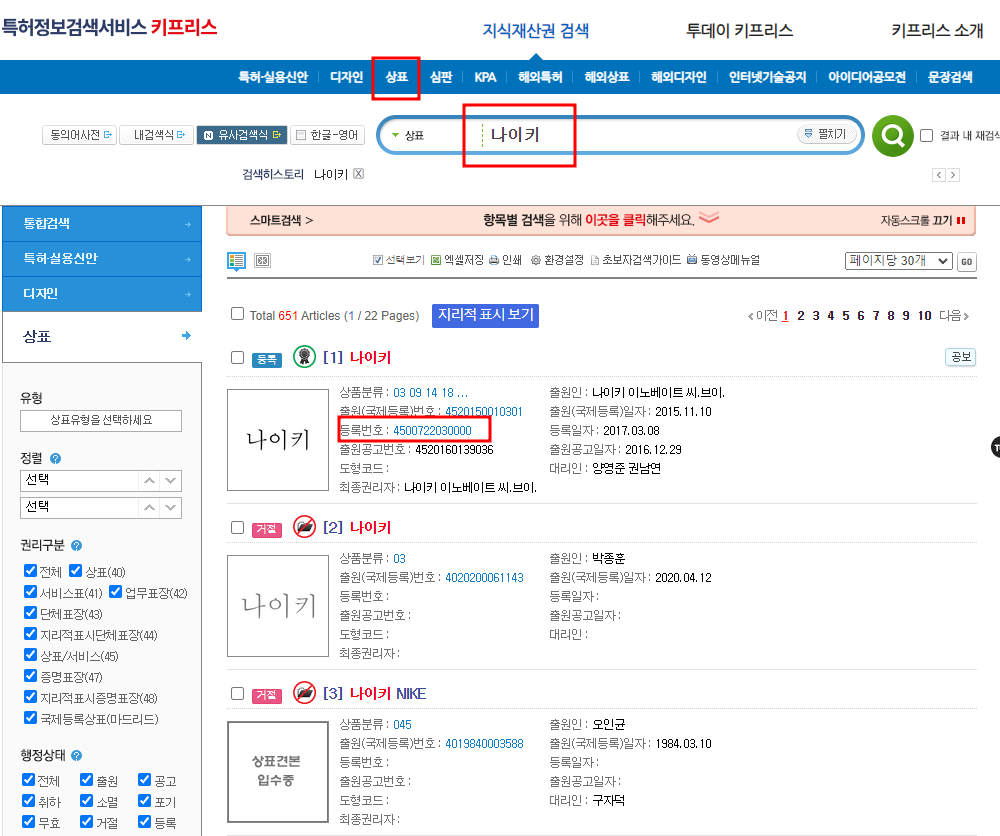Viewport: 1000px width, 836px height.
Task: Click second sort field up arrow
Action: [149, 508]
